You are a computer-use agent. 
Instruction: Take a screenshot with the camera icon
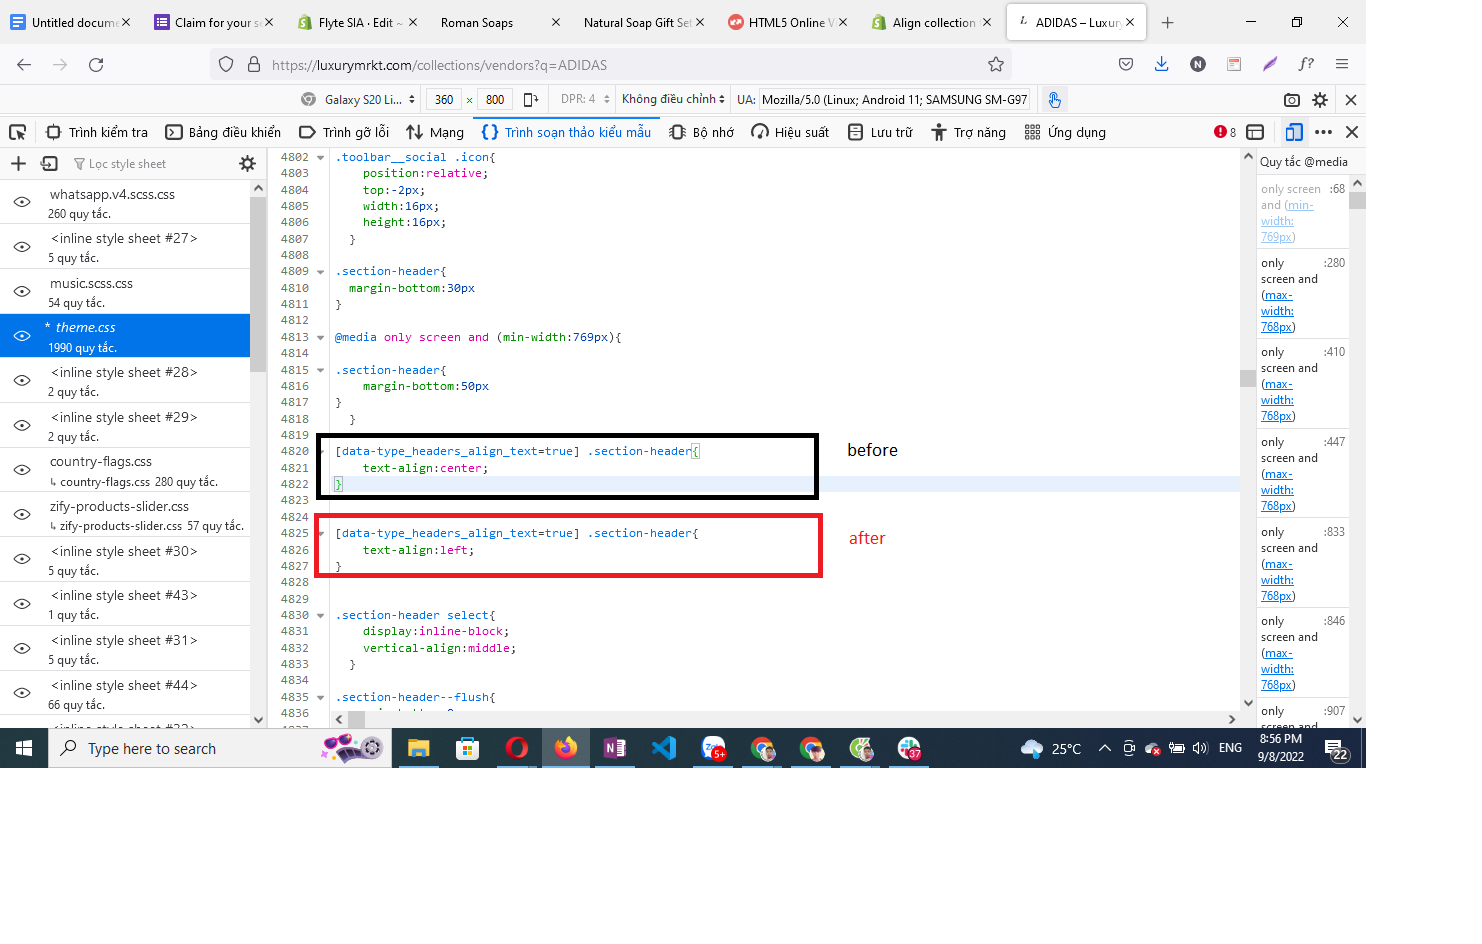point(1292,100)
